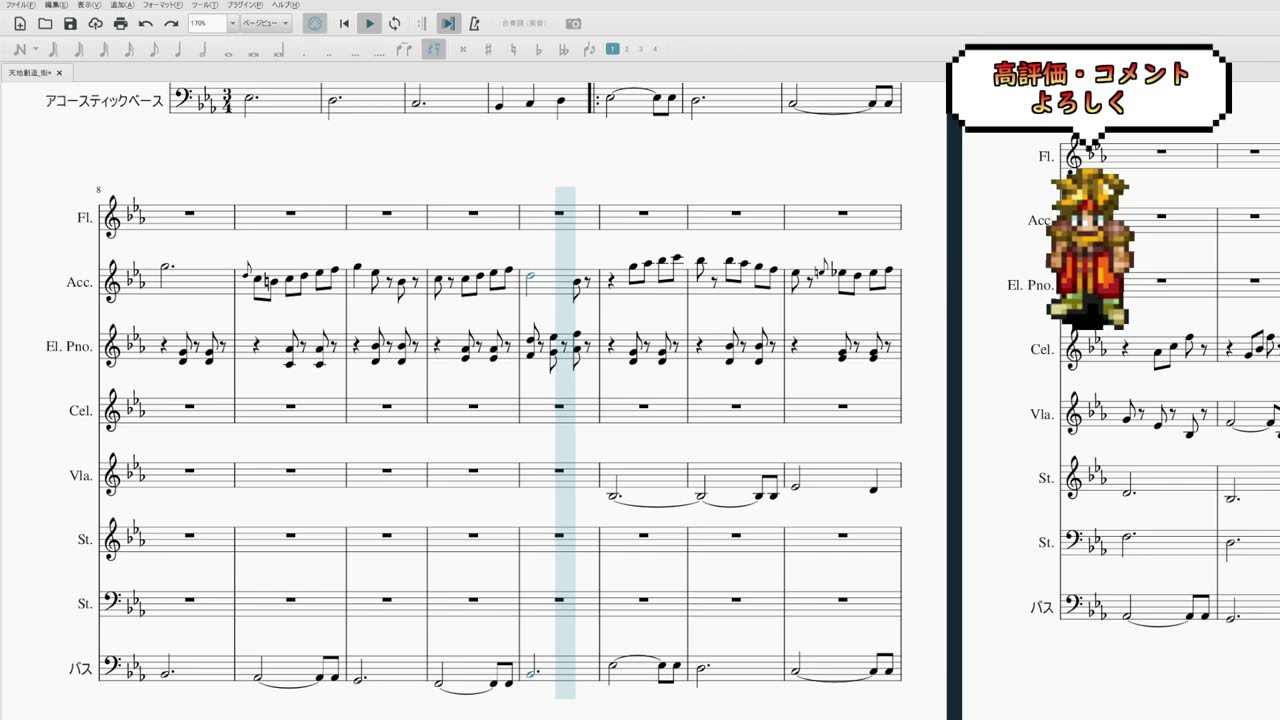Rewind playback to the start
The width and height of the screenshot is (1280, 720).
tap(344, 23)
